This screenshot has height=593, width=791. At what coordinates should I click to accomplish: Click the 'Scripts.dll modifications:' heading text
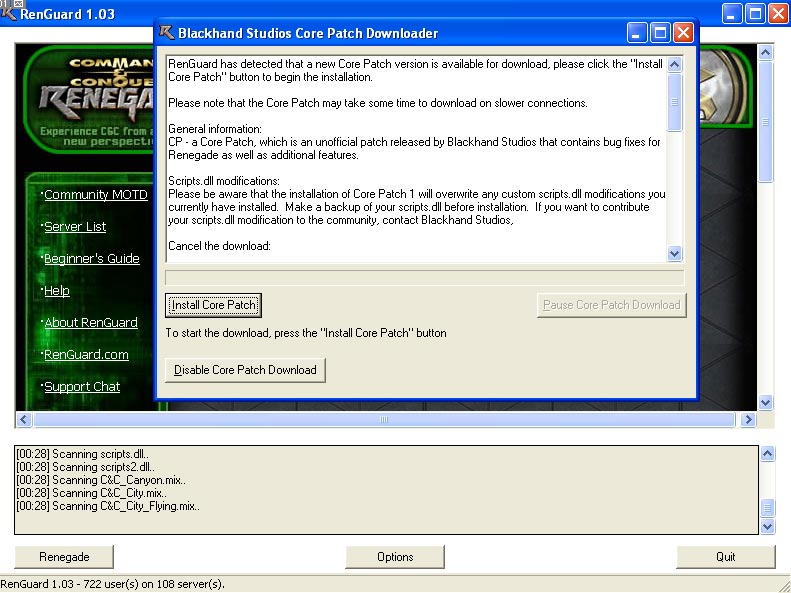pyautogui.click(x=223, y=181)
